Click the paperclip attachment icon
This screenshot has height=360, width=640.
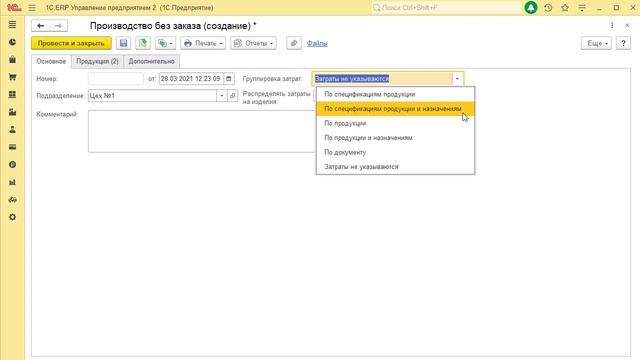[x=294, y=43]
